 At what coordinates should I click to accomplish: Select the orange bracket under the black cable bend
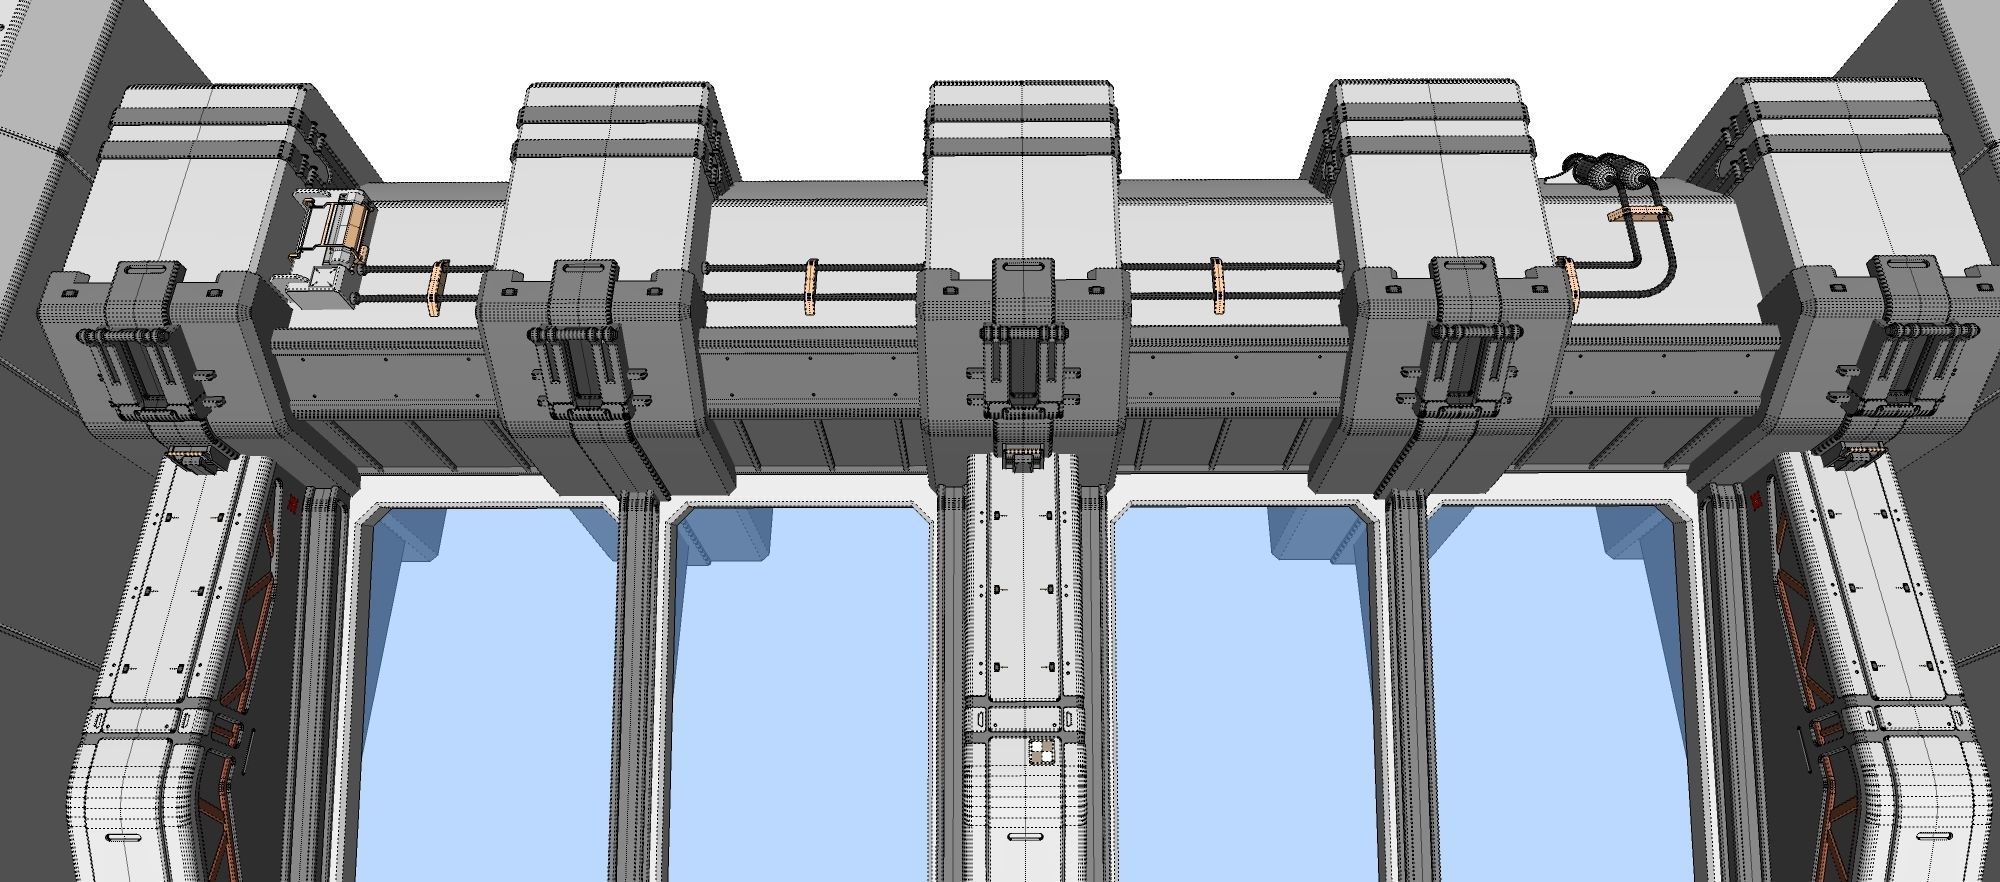coord(1640,213)
